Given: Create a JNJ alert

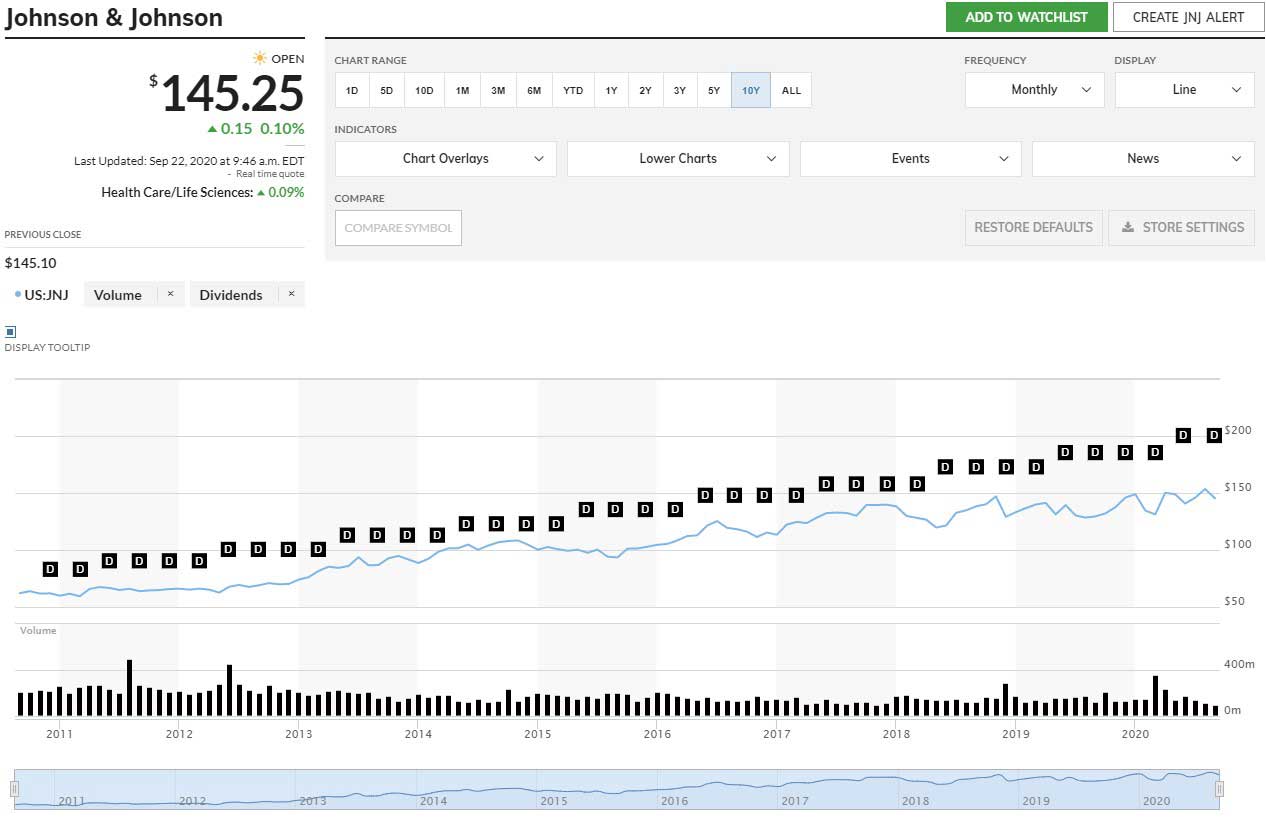Looking at the screenshot, I should [1188, 17].
